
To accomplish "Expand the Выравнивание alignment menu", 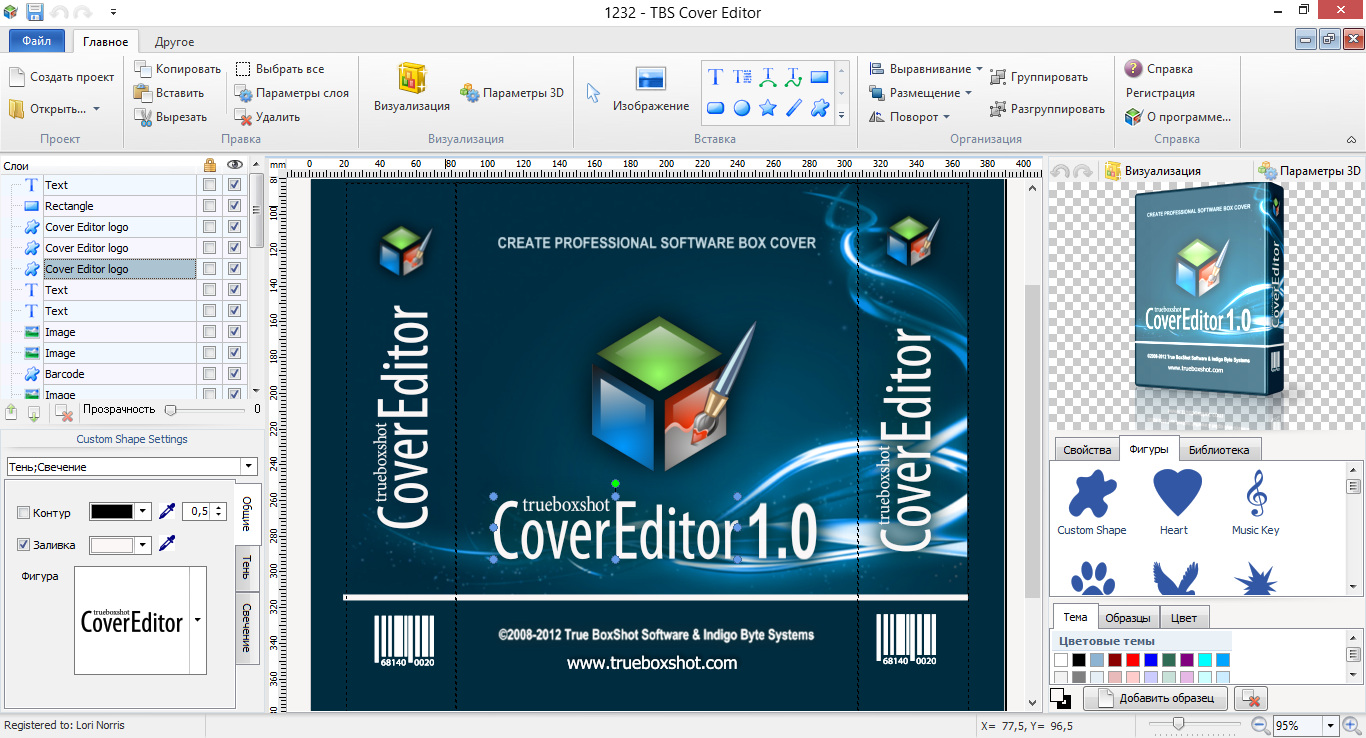I will (x=924, y=69).
